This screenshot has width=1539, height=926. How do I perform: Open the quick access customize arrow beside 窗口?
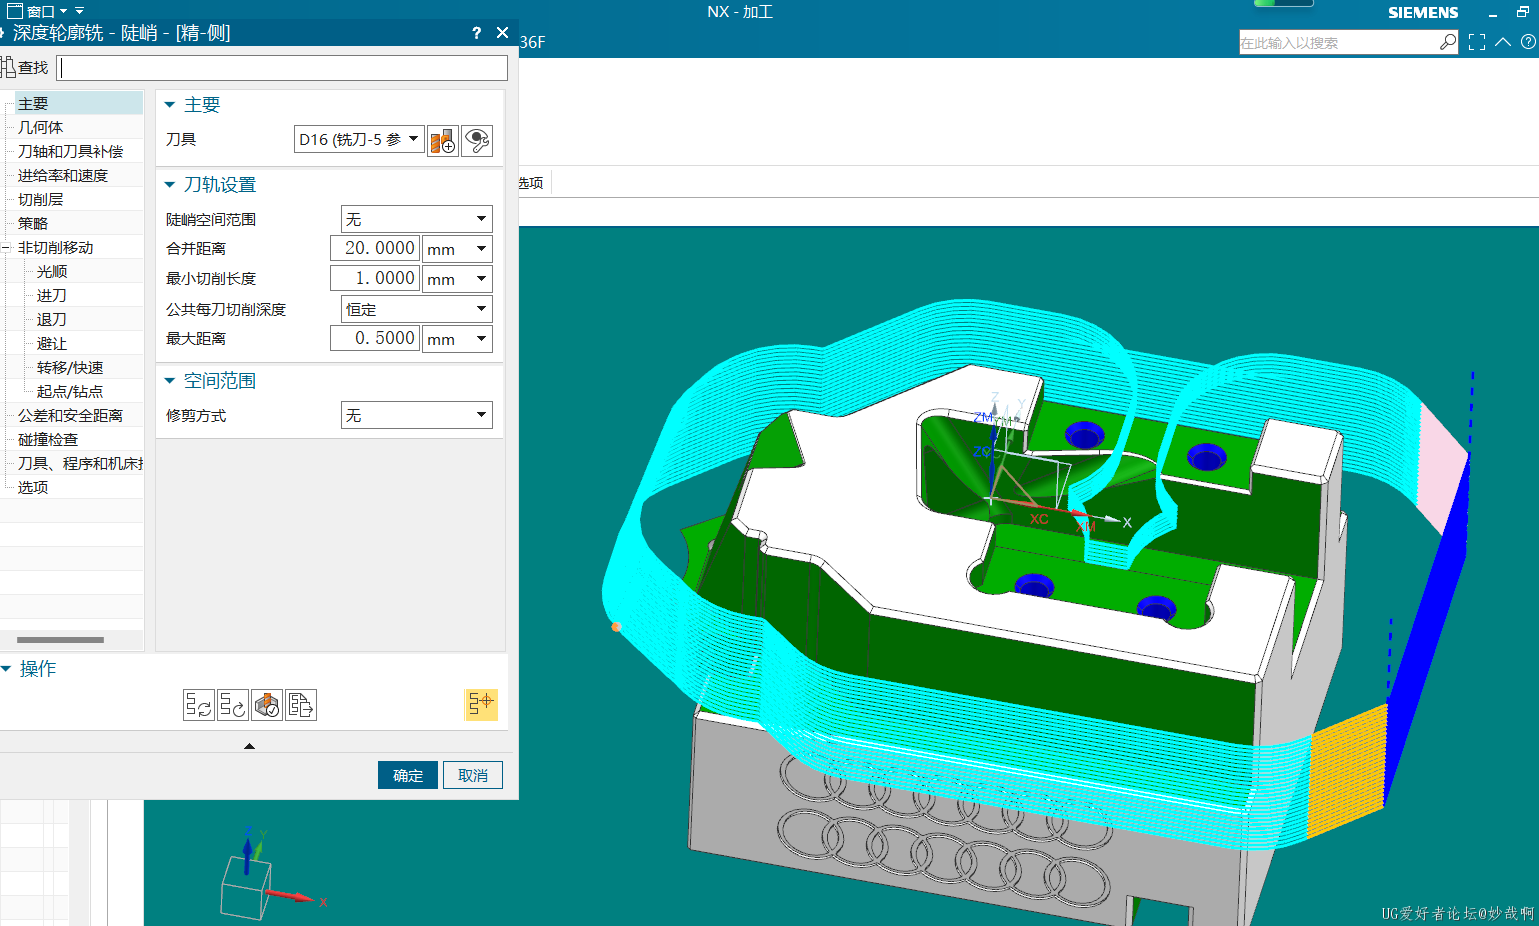tap(79, 11)
